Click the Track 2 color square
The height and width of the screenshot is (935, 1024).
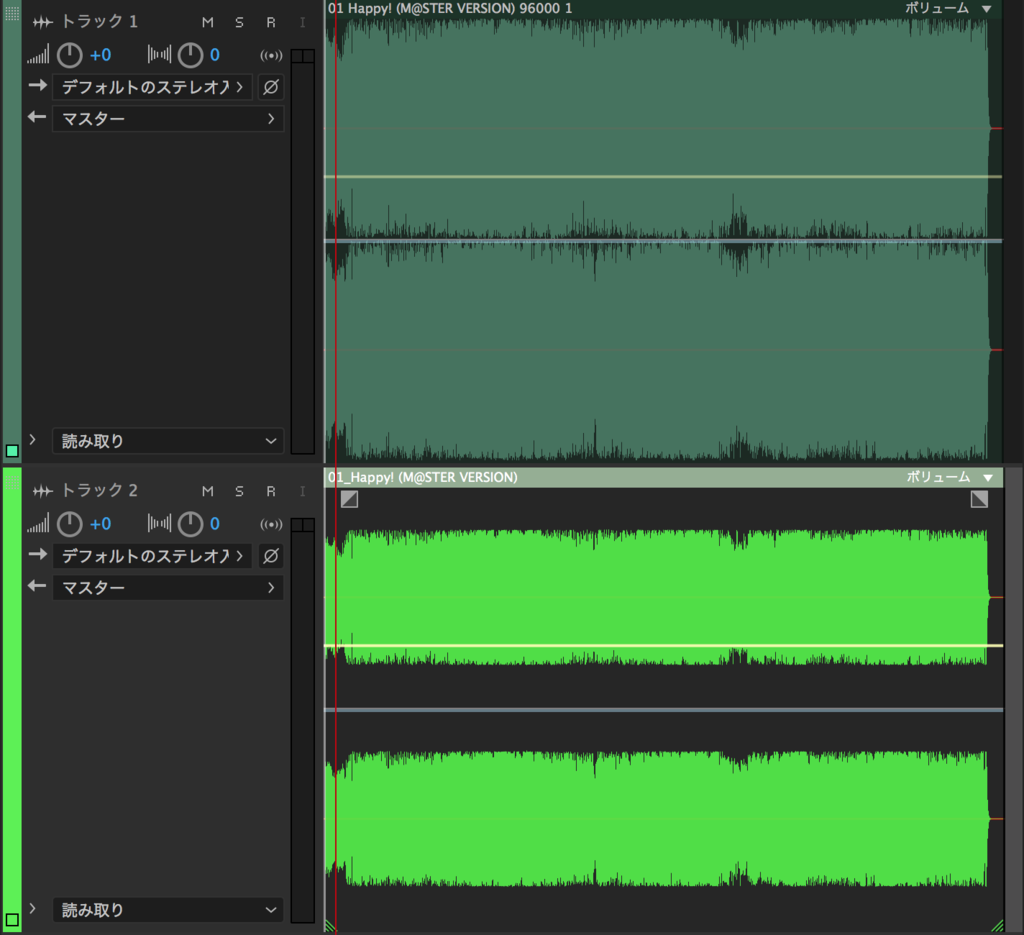12,919
